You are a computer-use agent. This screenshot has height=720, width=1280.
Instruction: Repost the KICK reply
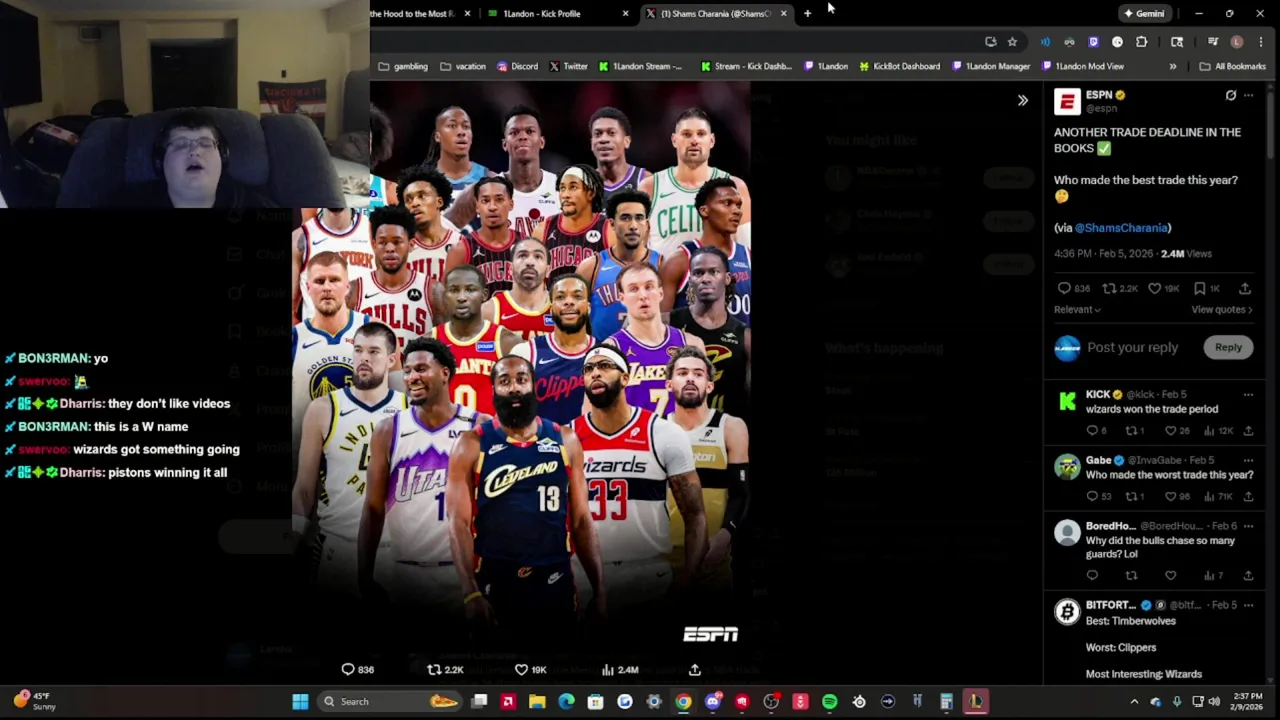click(x=1131, y=431)
